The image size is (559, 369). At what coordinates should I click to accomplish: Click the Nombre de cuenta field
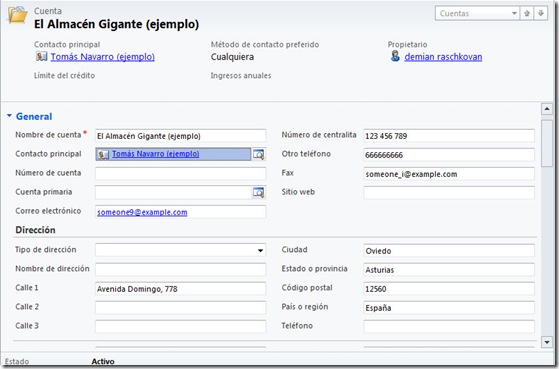coord(180,136)
